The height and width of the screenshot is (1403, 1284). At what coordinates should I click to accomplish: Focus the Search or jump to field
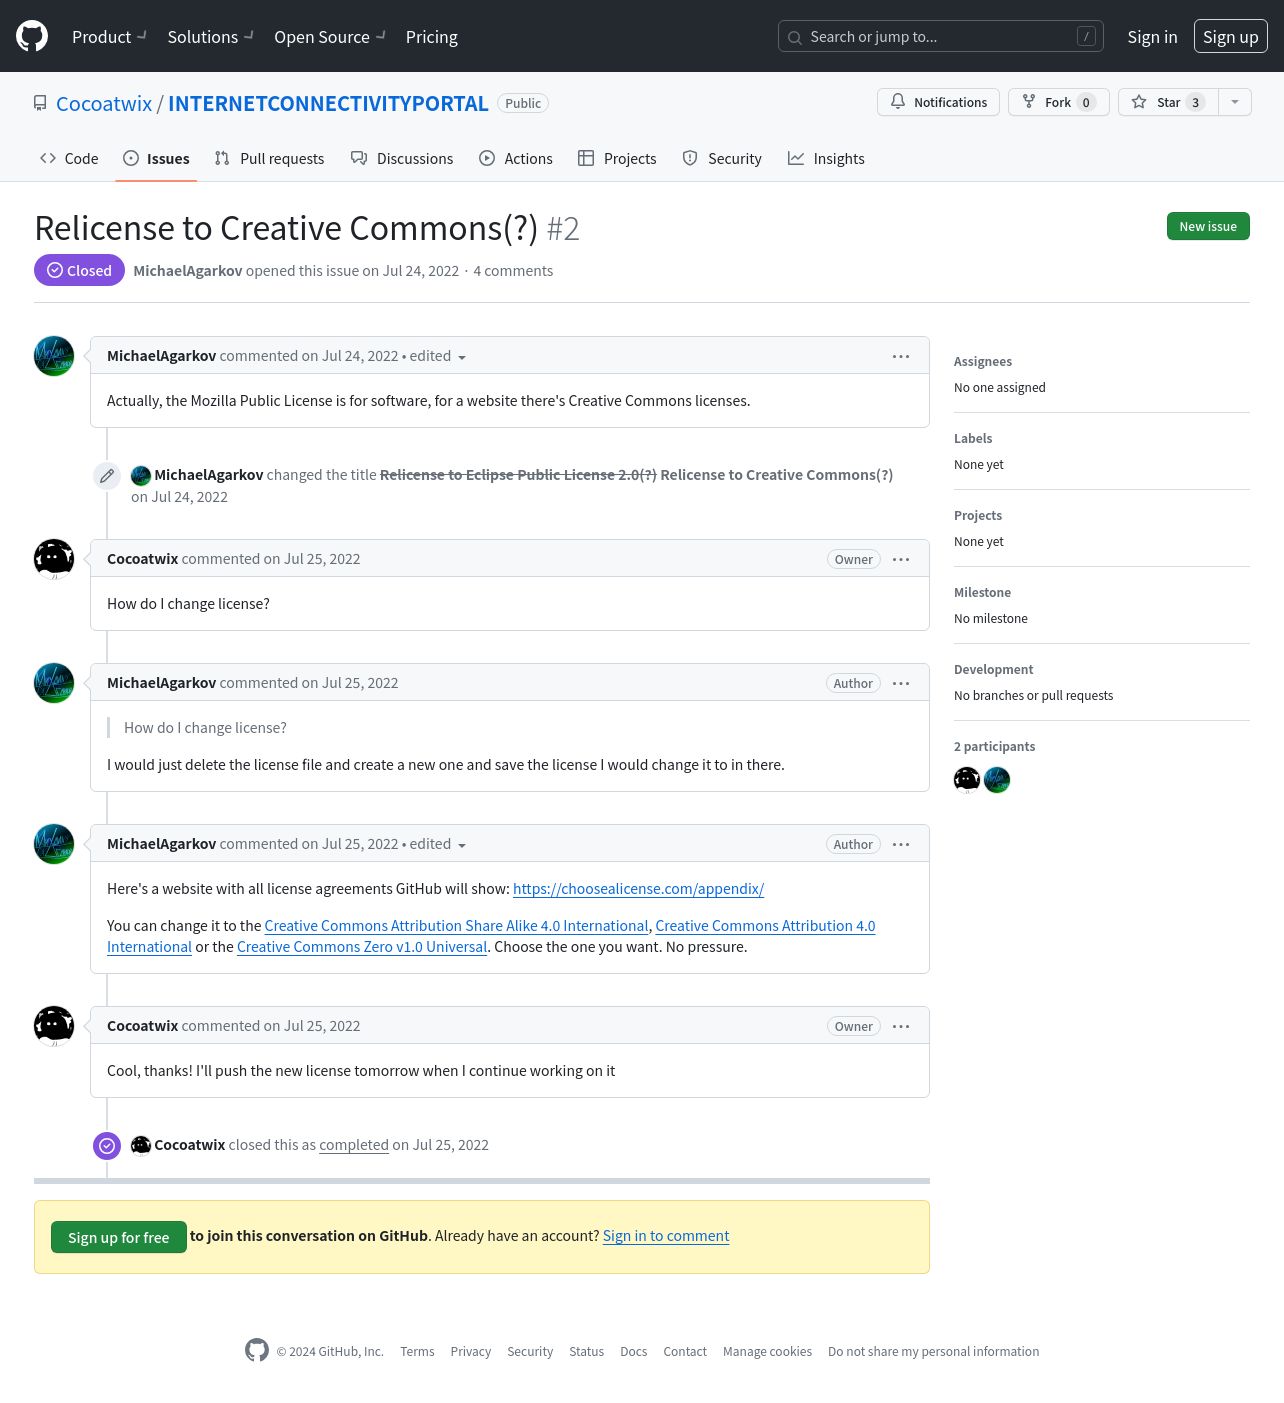tap(941, 36)
